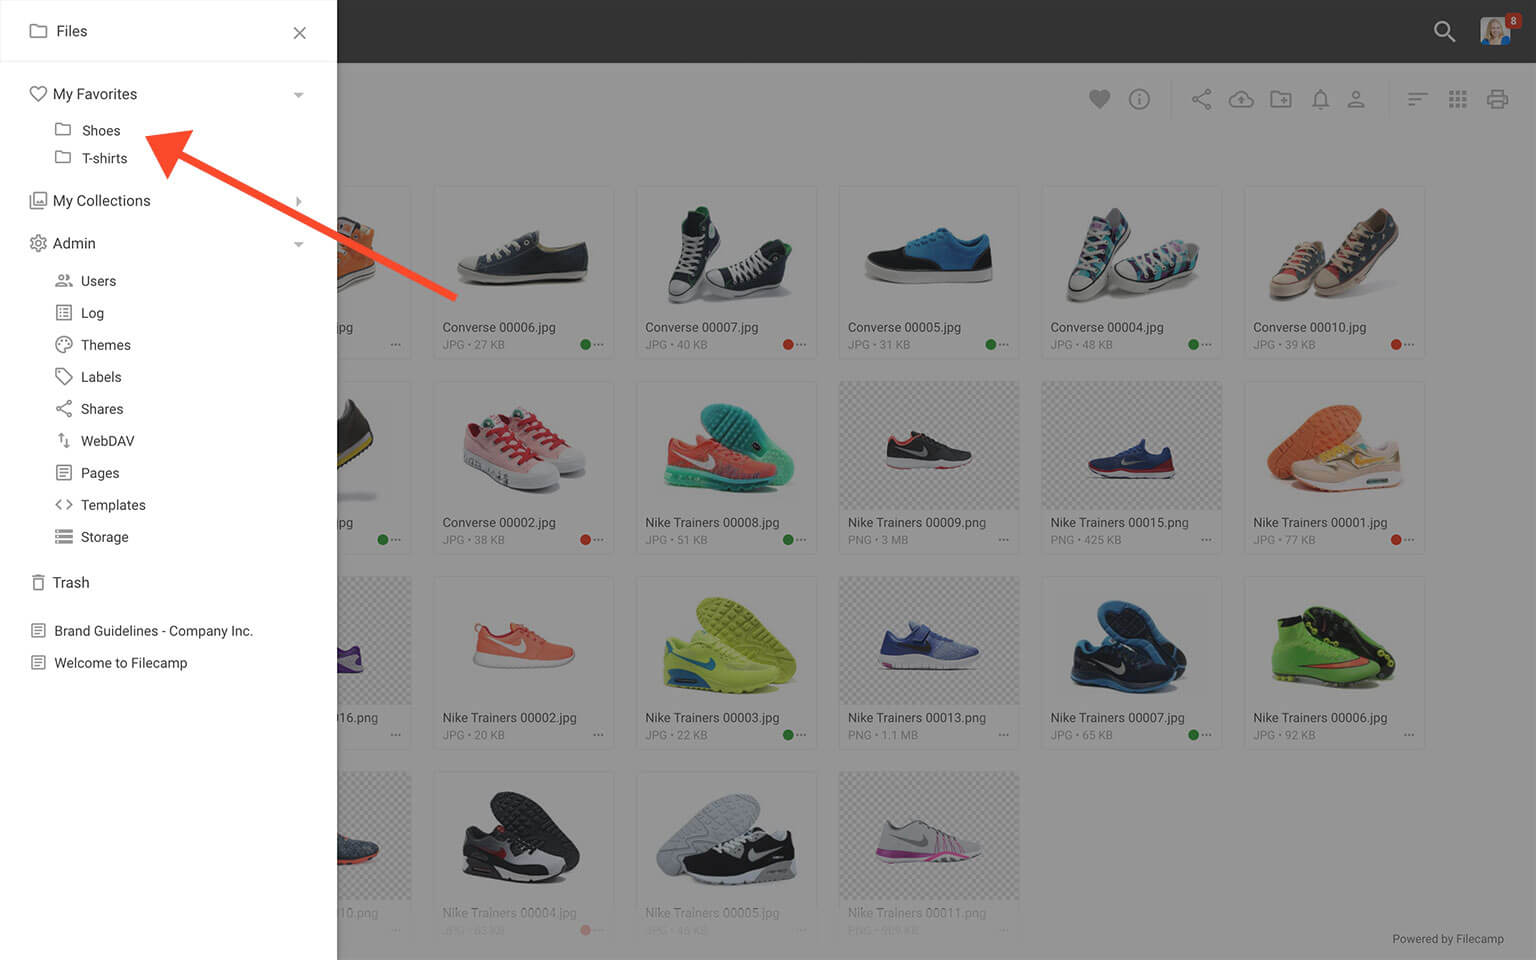Open Pages admin section
1536x960 pixels.
click(x=87, y=473)
